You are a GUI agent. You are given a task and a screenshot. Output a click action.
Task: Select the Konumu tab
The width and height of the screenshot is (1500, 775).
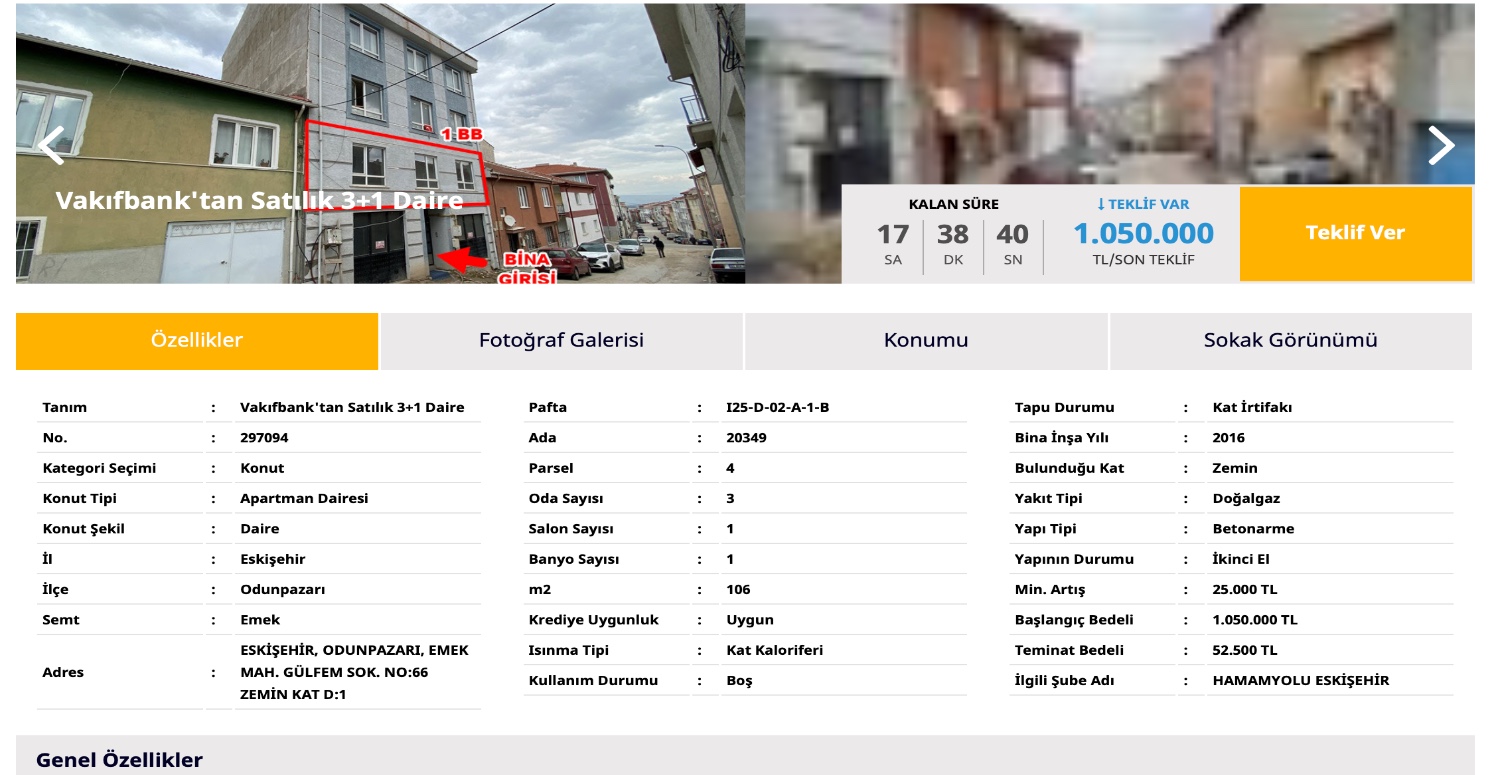(x=925, y=340)
